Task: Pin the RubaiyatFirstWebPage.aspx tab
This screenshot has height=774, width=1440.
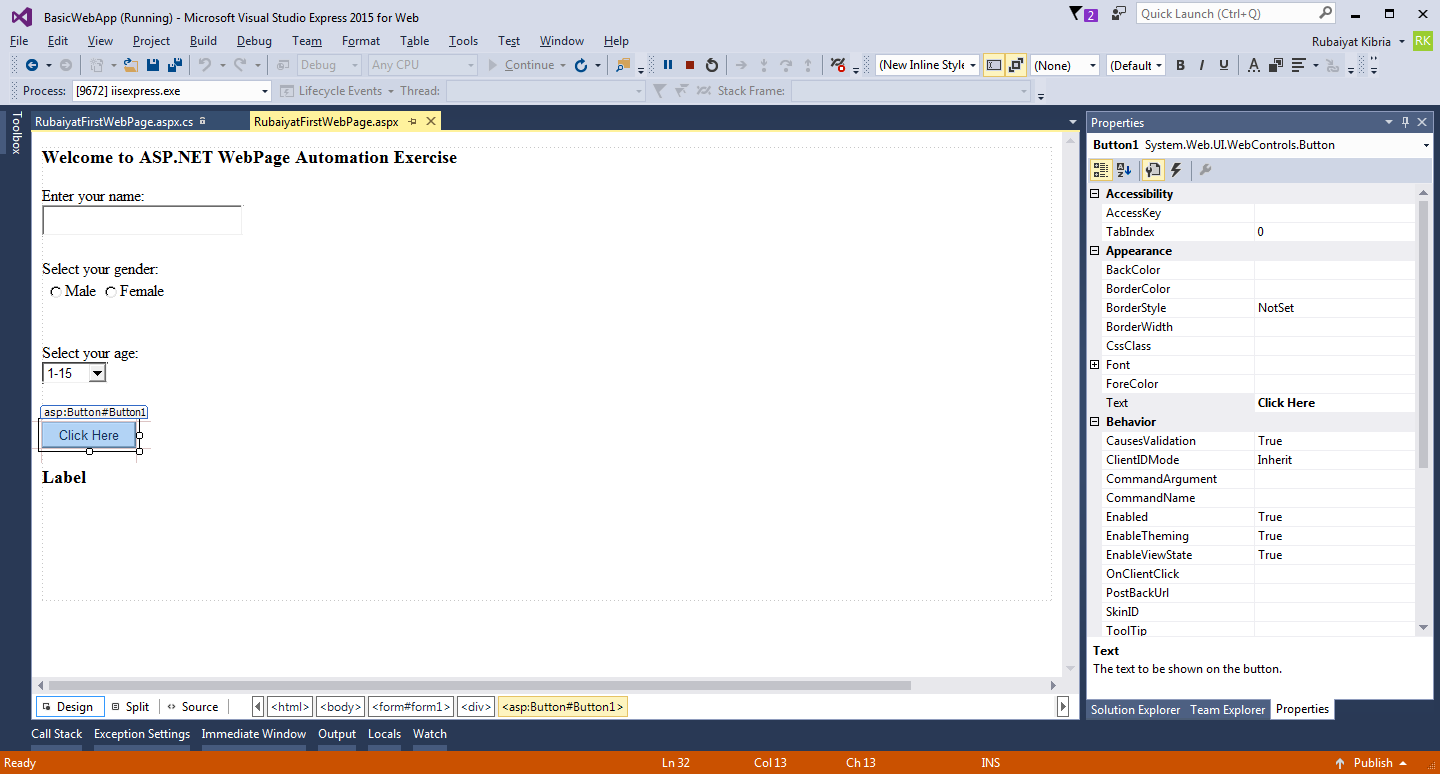Action: point(412,121)
